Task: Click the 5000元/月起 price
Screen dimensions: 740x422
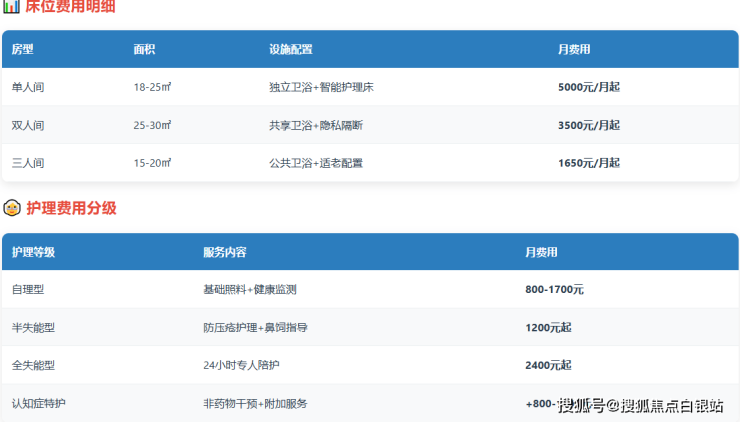Action: (589, 87)
